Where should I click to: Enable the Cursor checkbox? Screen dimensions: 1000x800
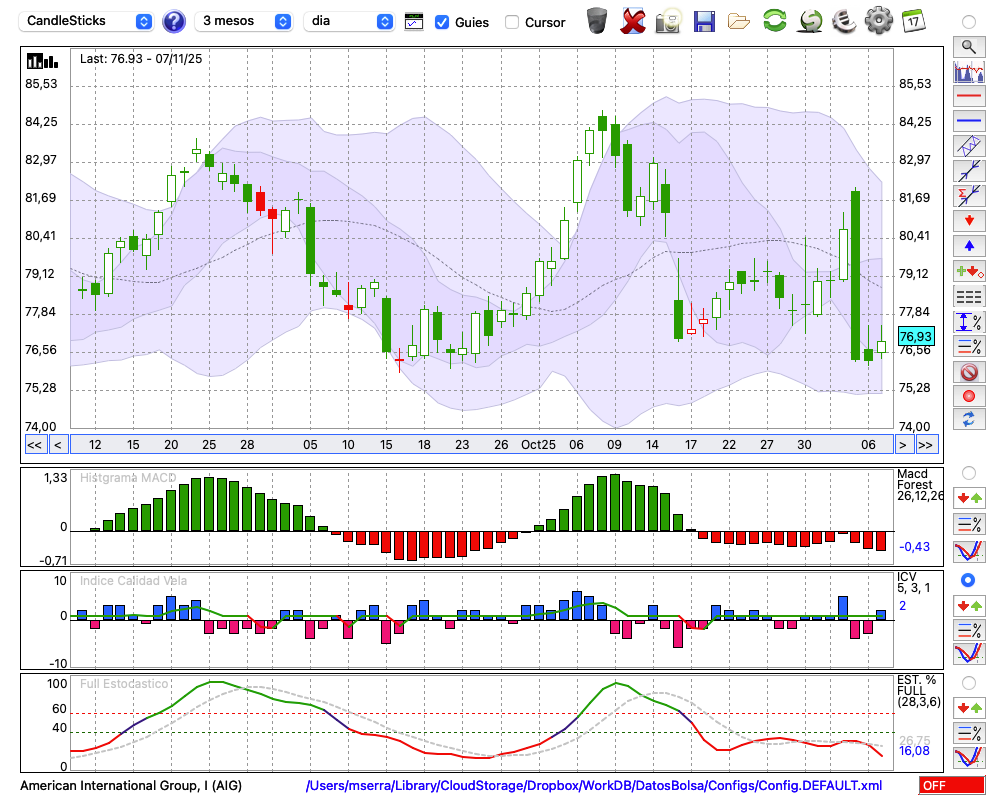512,21
